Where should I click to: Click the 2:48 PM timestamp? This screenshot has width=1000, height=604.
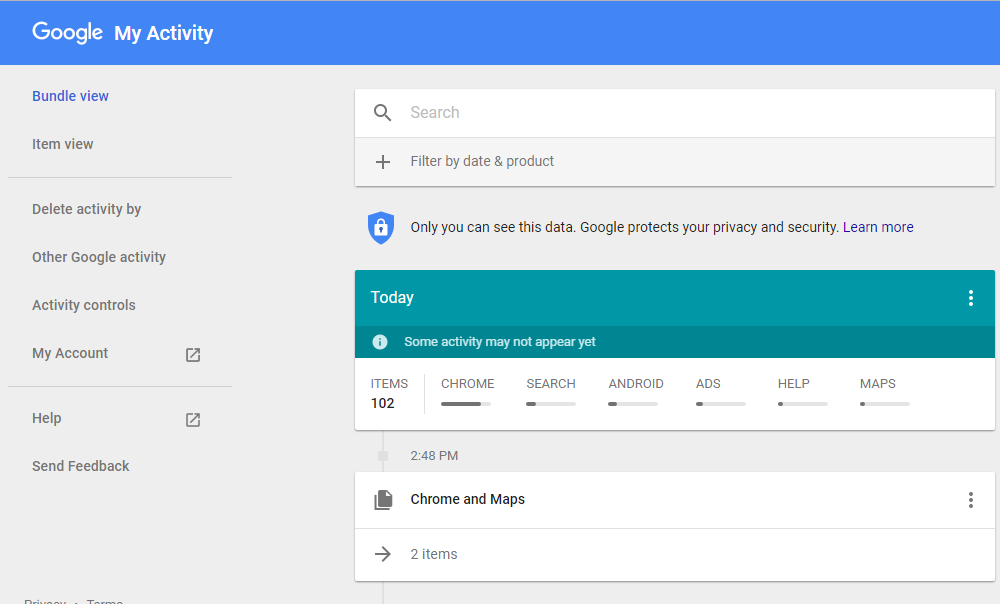(x=434, y=456)
